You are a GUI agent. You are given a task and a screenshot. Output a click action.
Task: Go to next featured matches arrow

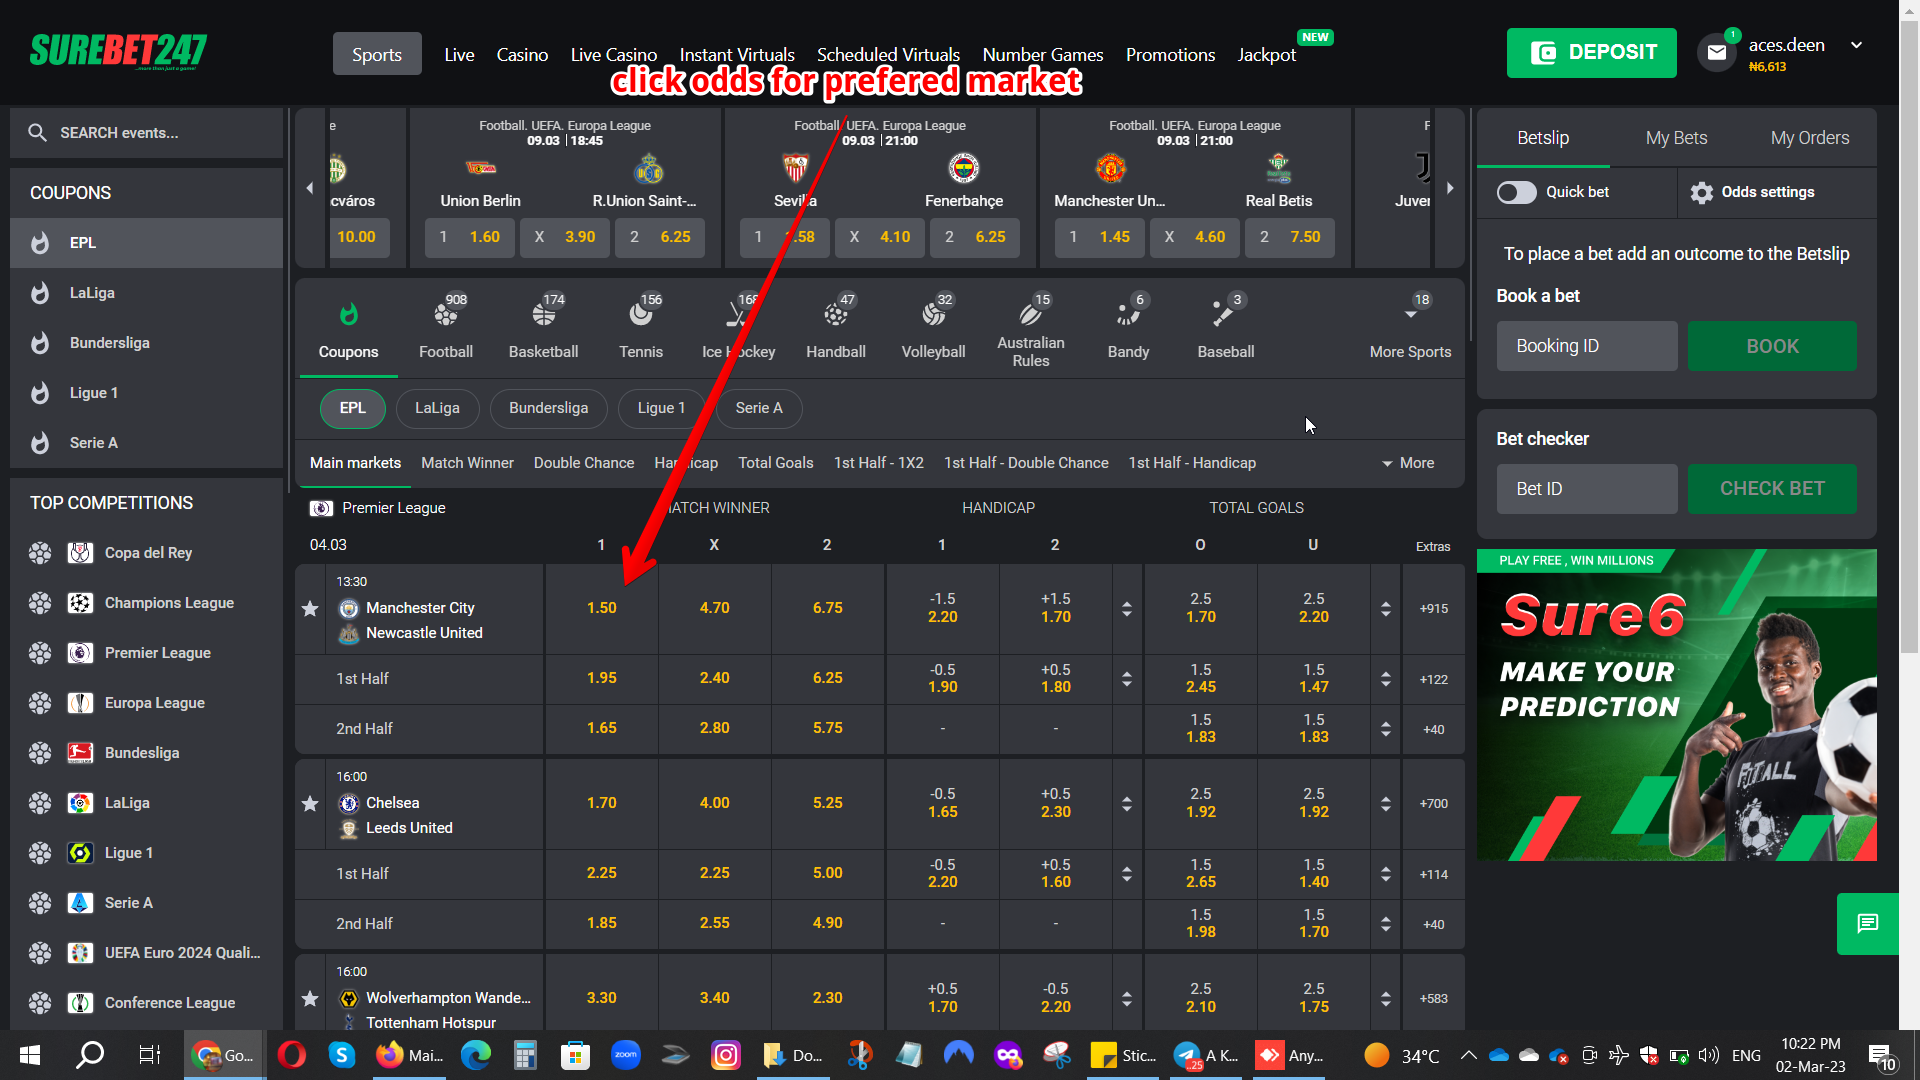coord(1450,188)
